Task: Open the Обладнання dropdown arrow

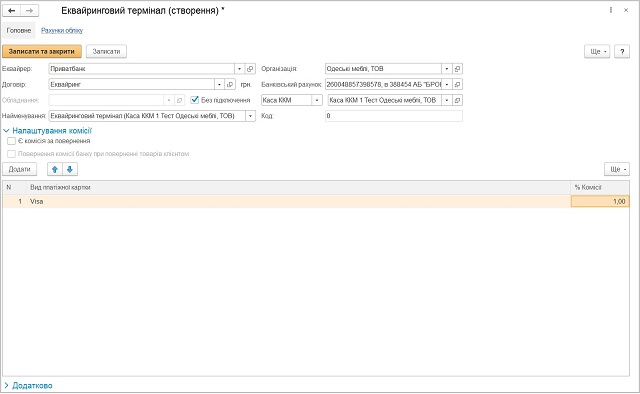Action: (169, 100)
